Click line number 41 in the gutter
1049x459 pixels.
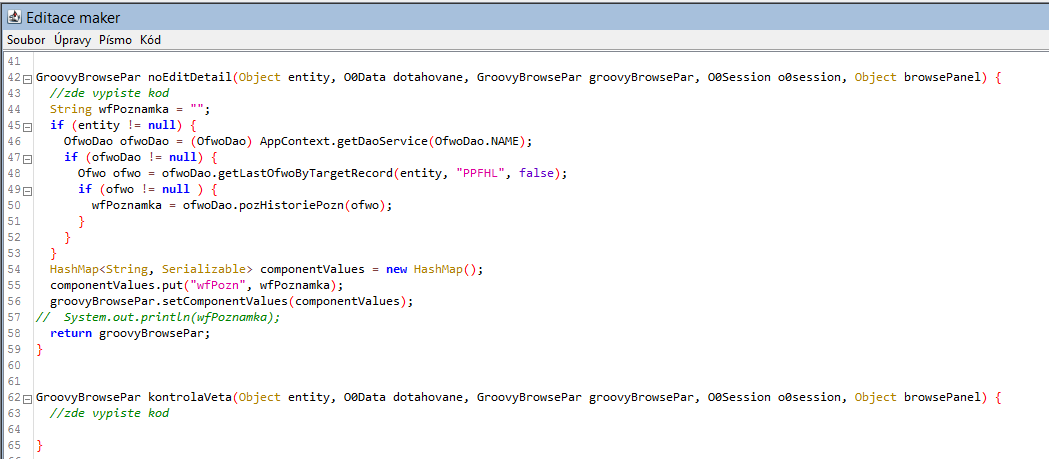tap(13, 61)
